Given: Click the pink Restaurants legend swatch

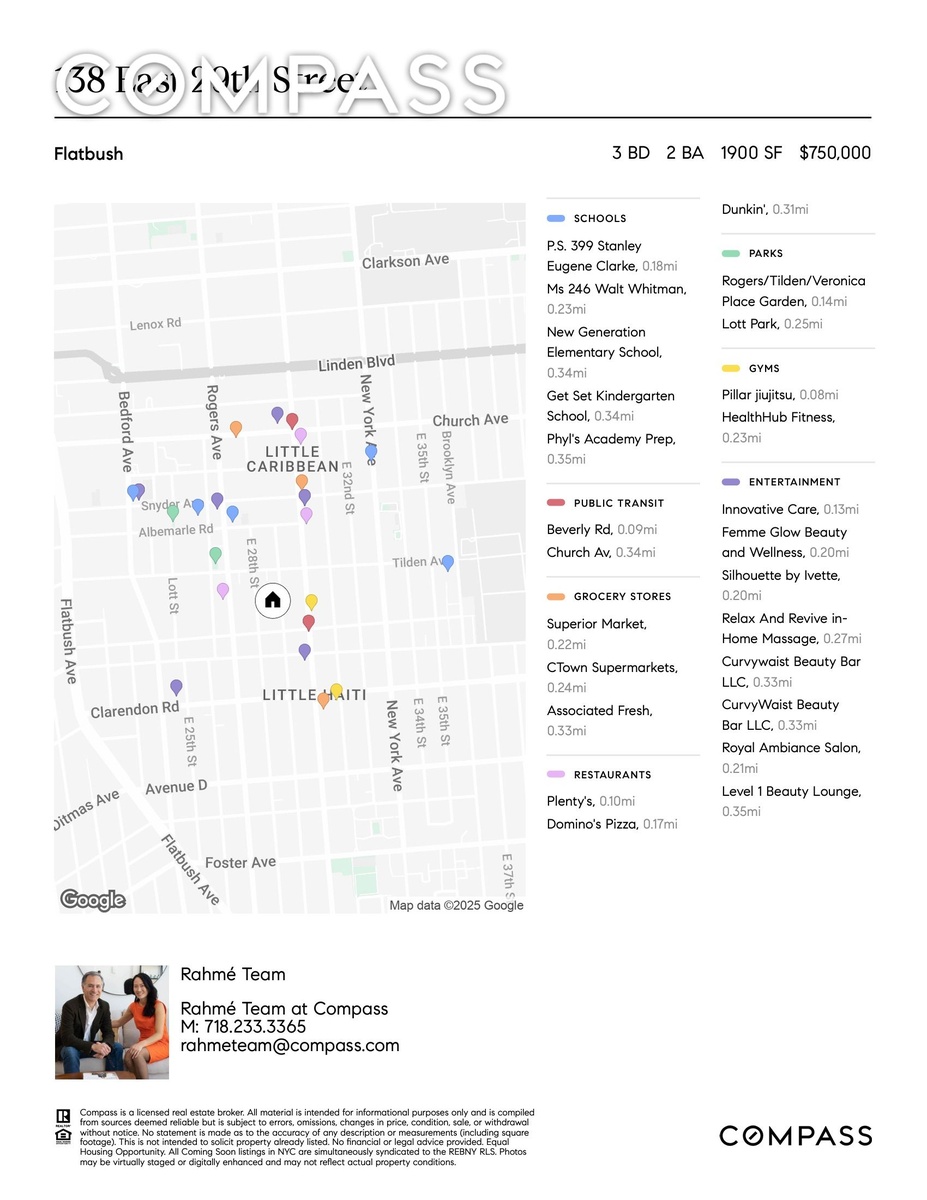Looking at the screenshot, I should click(556, 775).
